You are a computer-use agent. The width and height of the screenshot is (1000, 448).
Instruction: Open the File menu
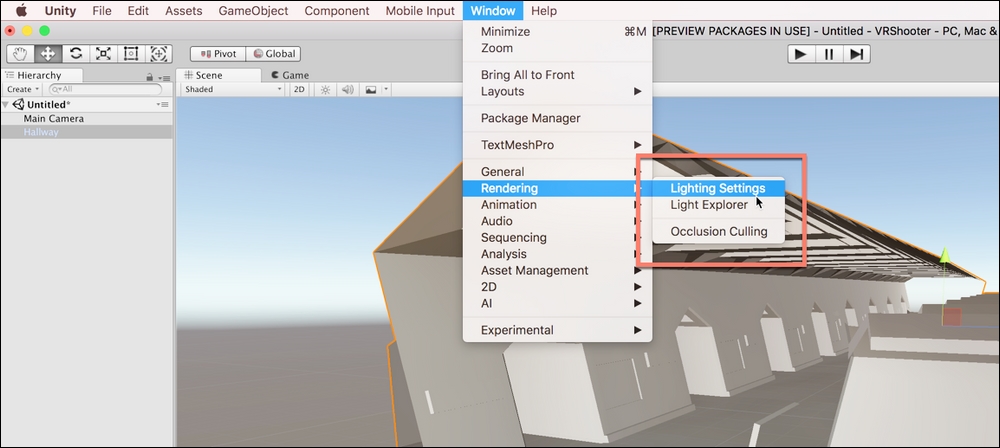pos(101,11)
